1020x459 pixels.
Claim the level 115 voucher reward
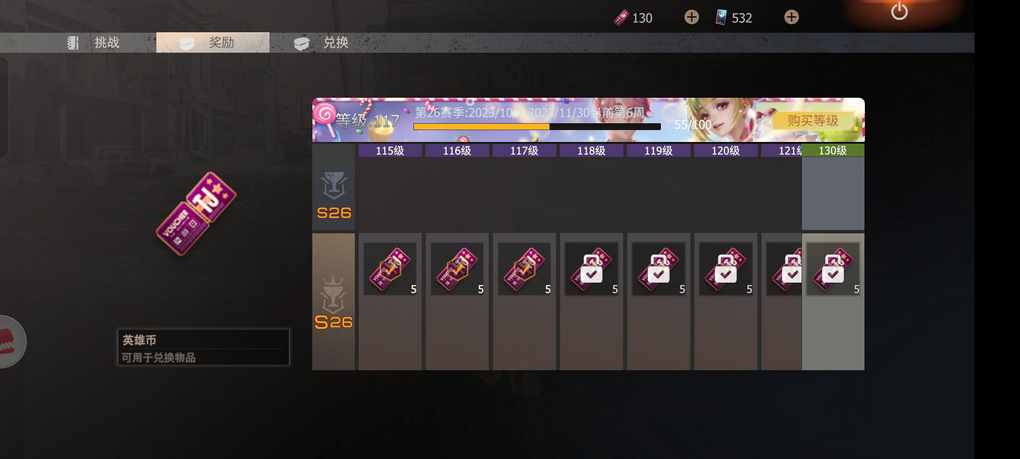[x=390, y=269]
